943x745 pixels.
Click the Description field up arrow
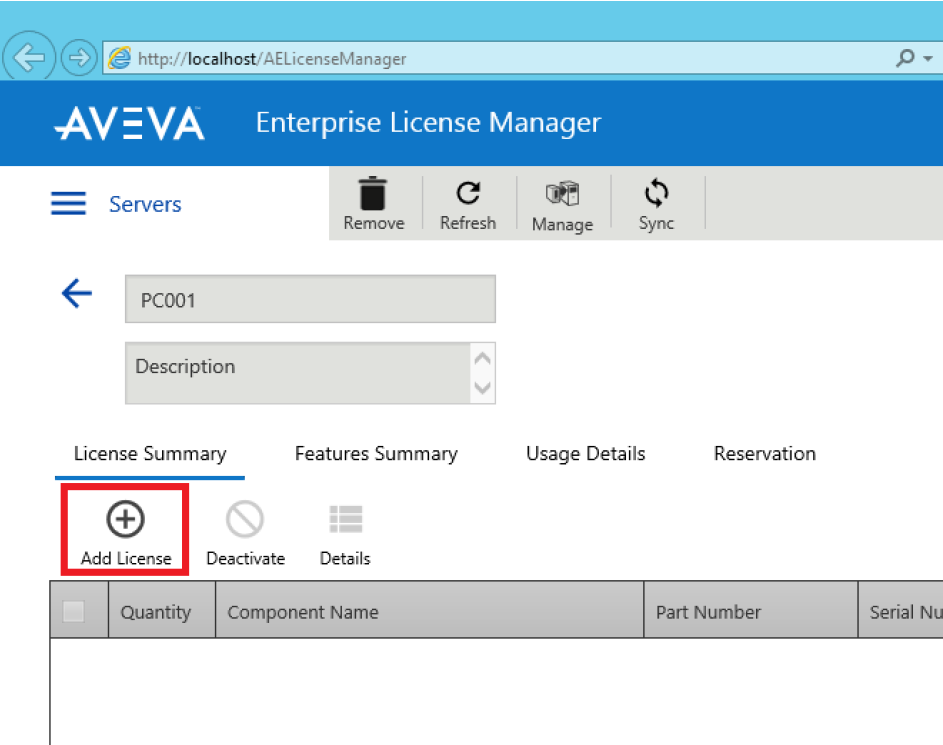tap(482, 358)
